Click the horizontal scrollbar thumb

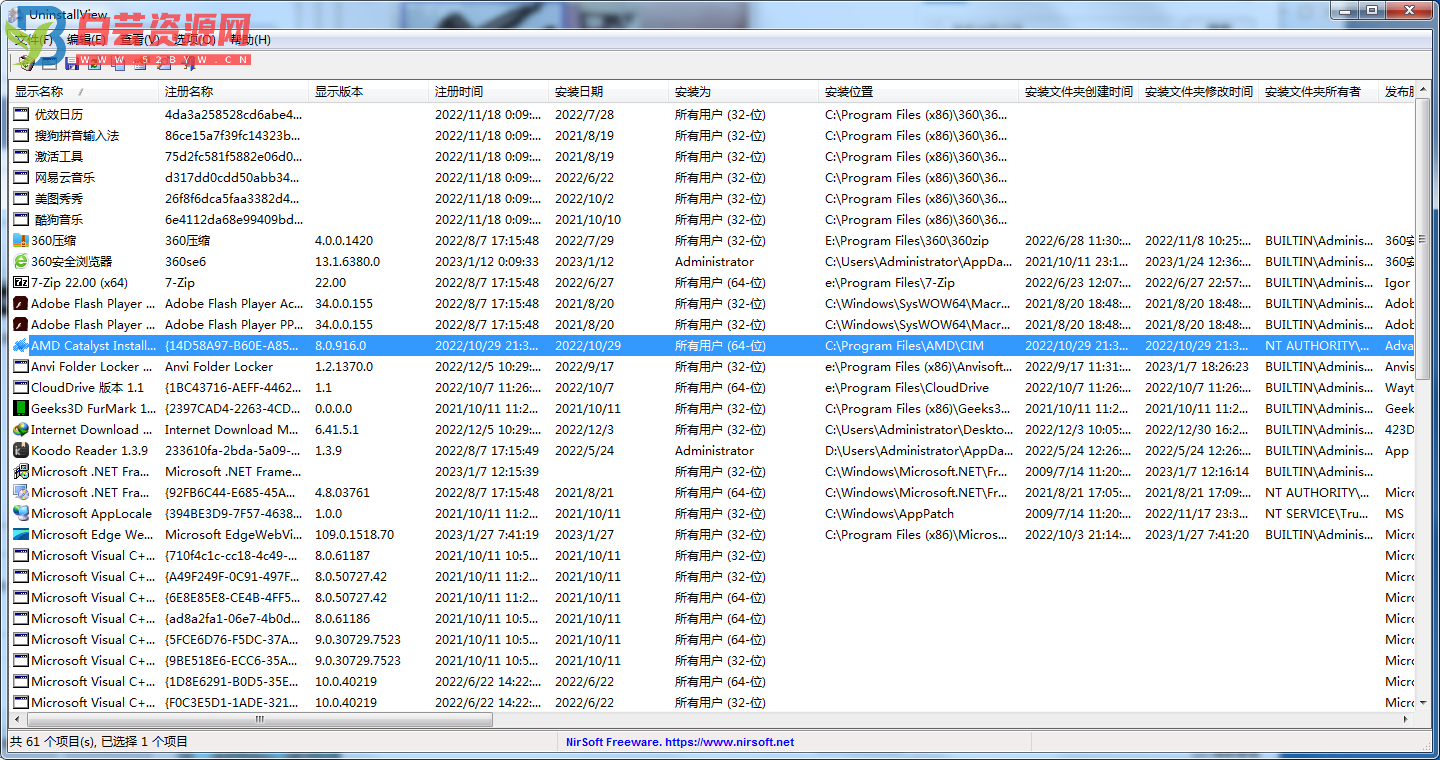coord(260,719)
